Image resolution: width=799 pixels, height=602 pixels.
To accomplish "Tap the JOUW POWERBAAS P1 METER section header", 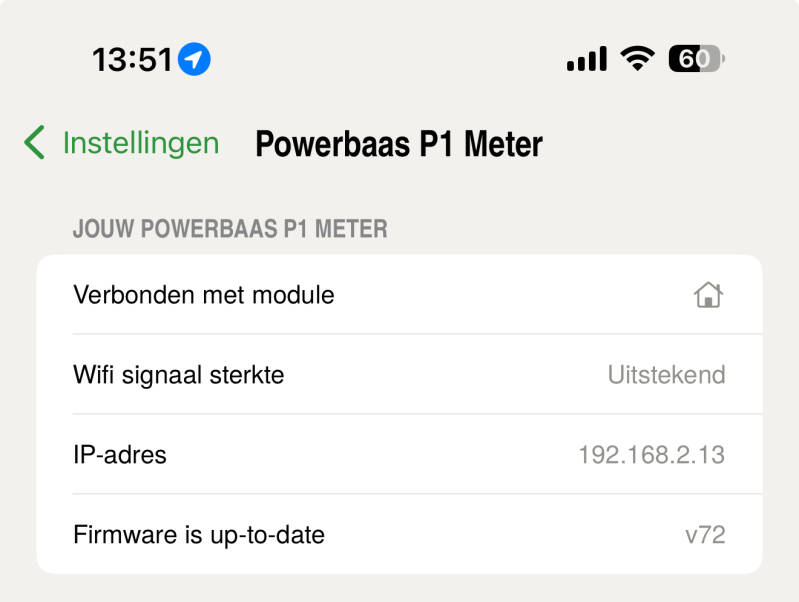I will pos(230,229).
